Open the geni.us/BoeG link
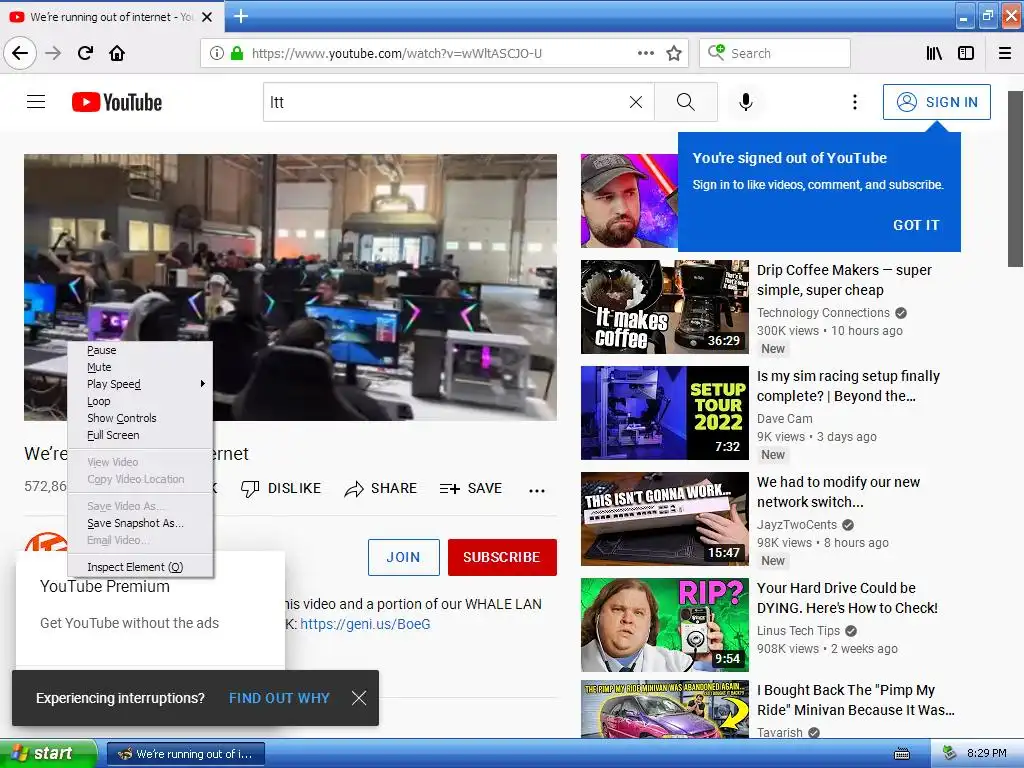This screenshot has width=1024, height=768. pyautogui.click(x=365, y=624)
